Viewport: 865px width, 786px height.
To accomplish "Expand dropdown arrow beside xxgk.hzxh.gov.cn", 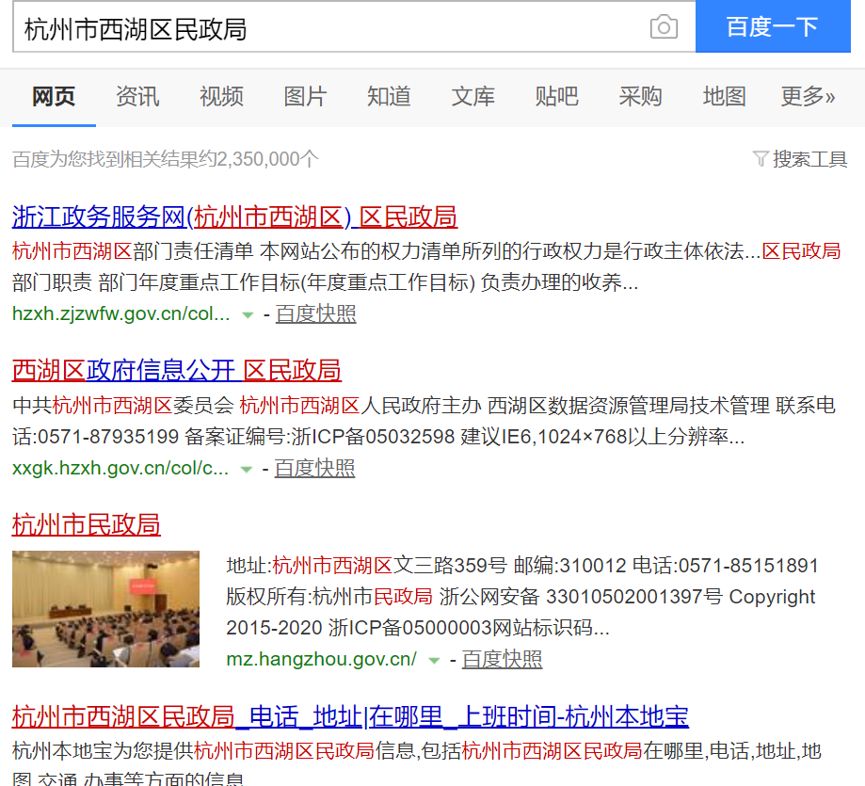I will click(246, 469).
